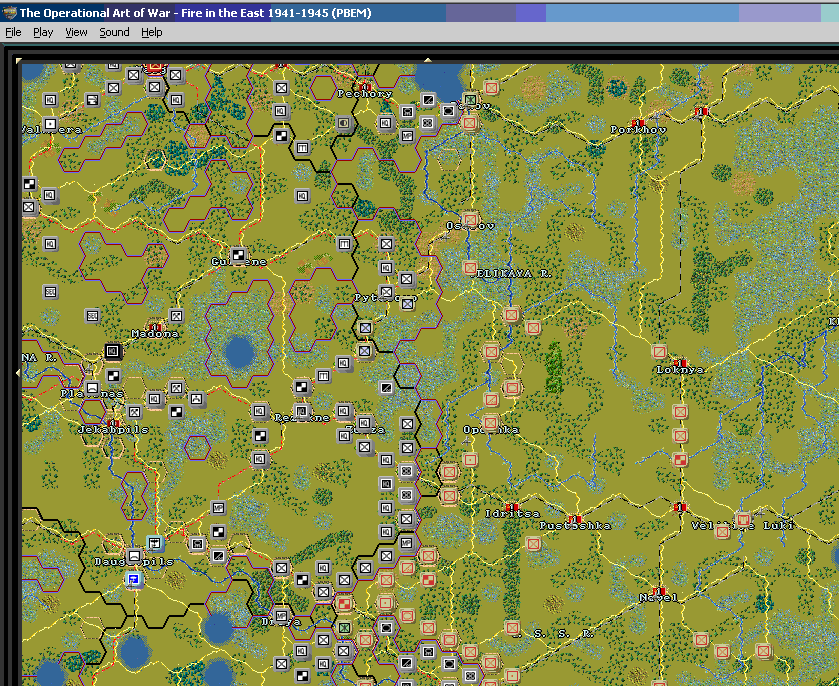Select the green unit east of Druya

(x=345, y=627)
